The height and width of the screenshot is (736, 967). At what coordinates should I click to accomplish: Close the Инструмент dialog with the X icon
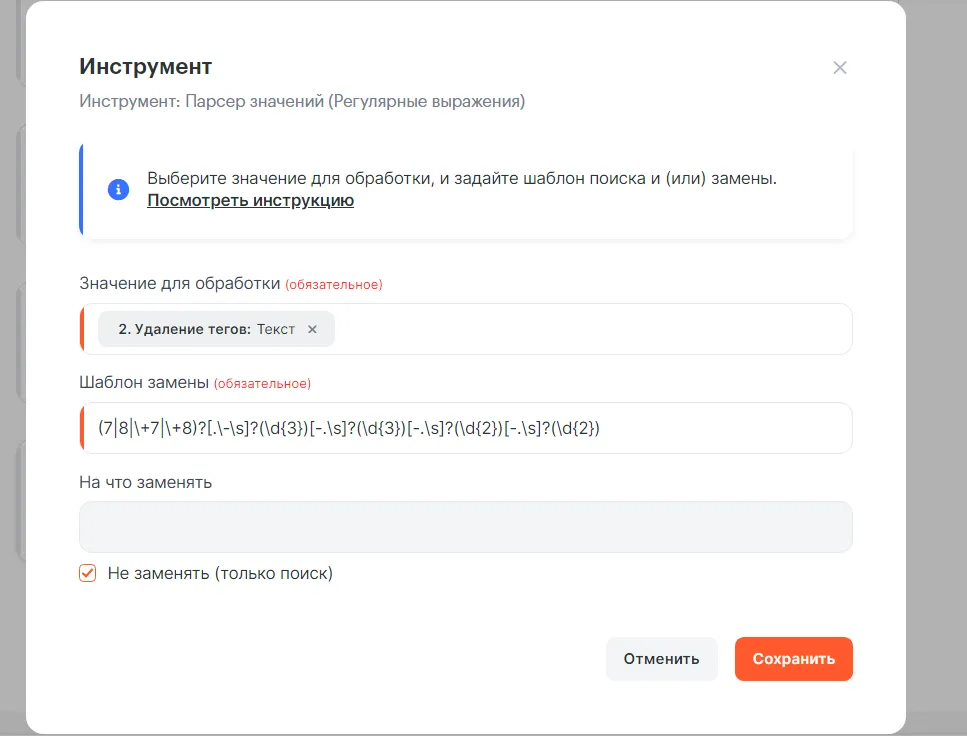[x=840, y=68]
